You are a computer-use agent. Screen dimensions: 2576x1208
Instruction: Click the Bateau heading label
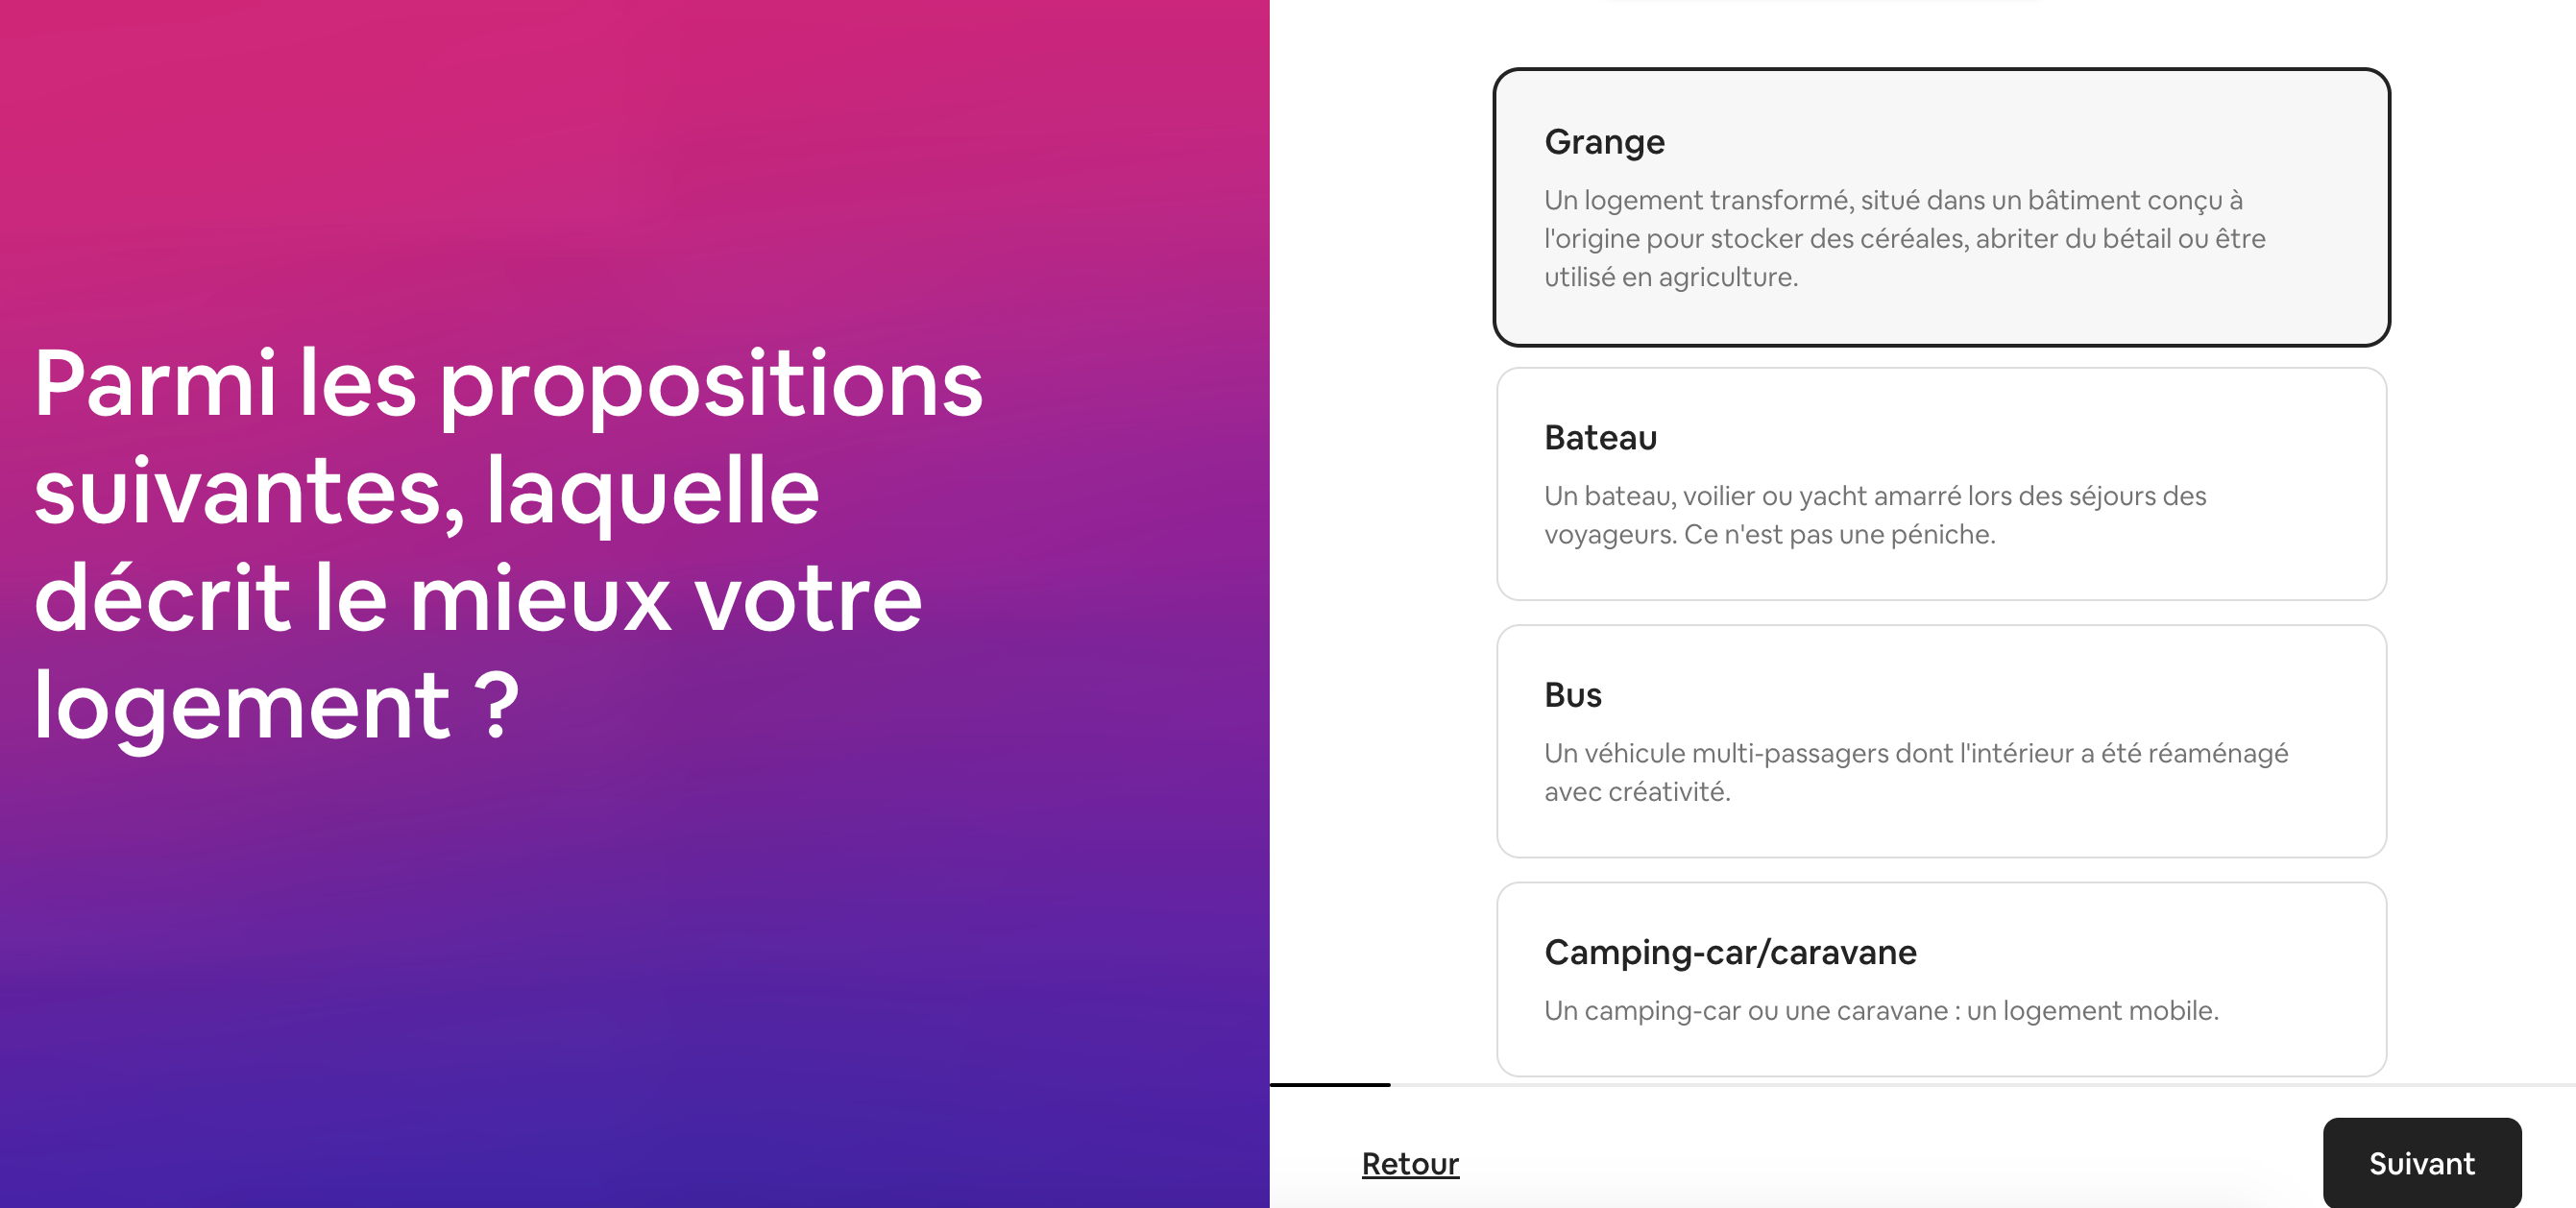[1600, 438]
